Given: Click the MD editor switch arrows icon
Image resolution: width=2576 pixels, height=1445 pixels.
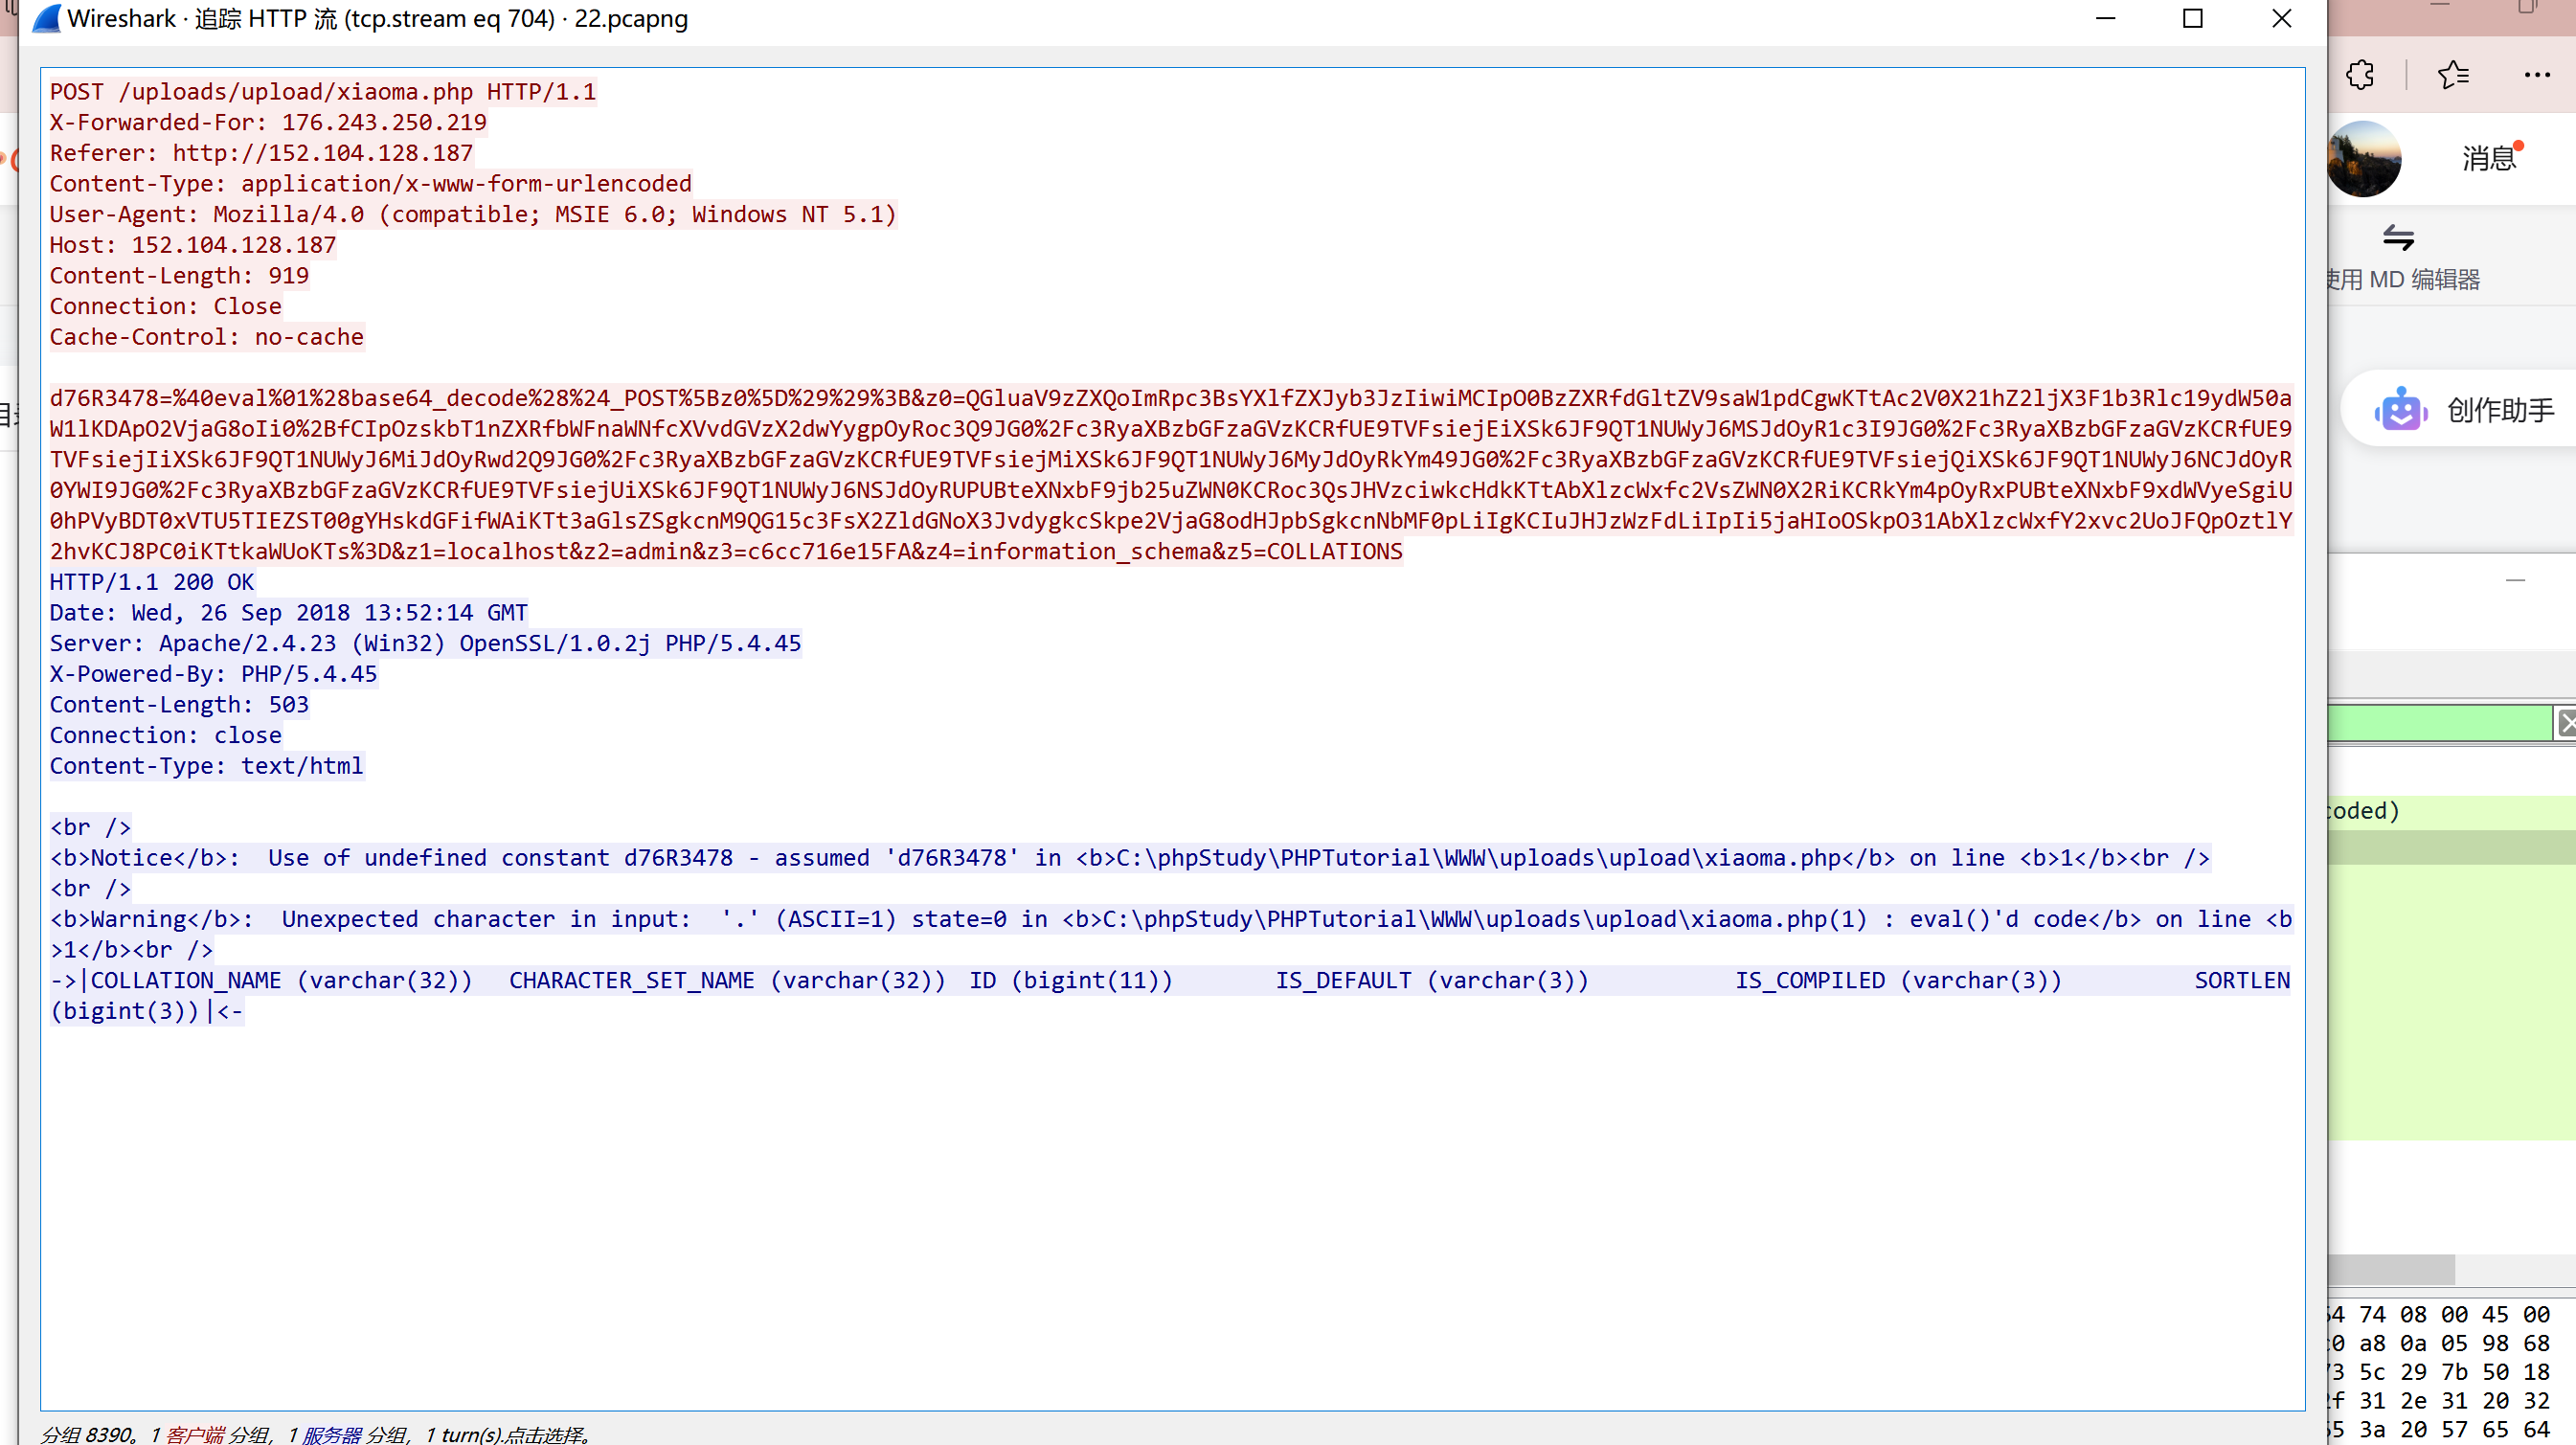Looking at the screenshot, I should tap(2398, 238).
